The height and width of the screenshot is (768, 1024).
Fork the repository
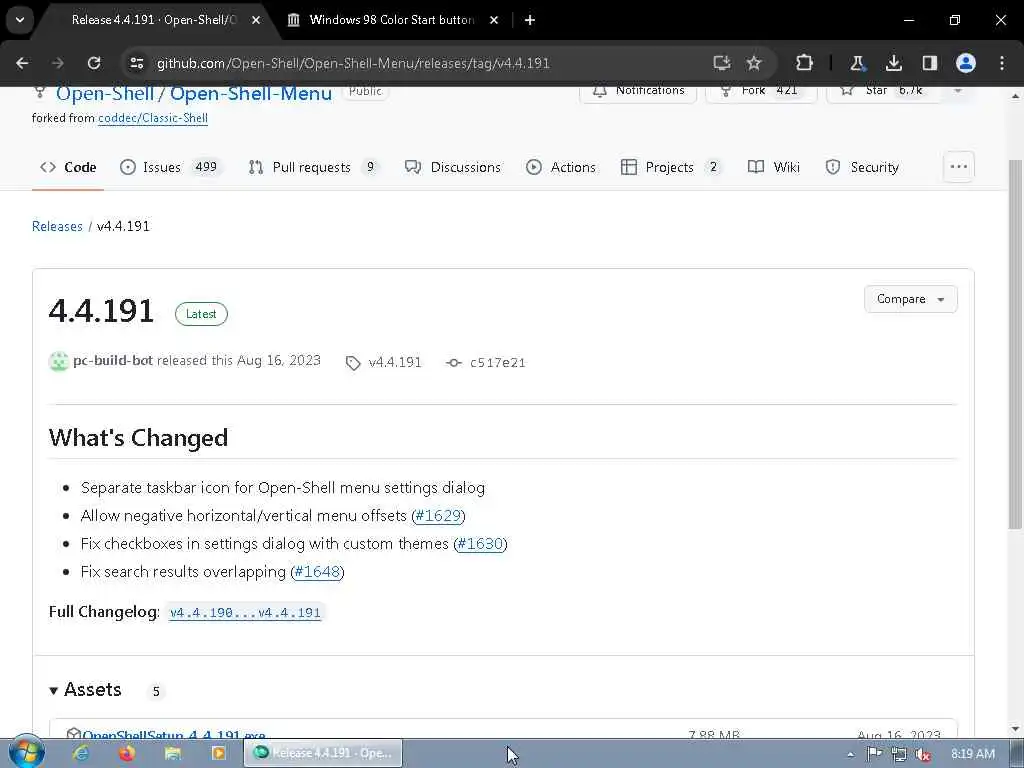[x=761, y=91]
